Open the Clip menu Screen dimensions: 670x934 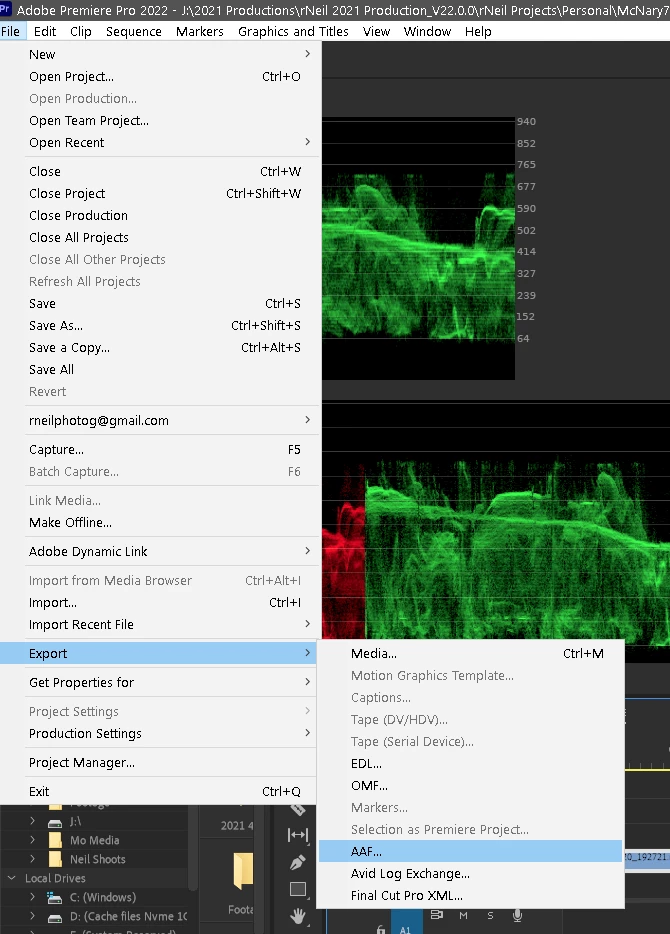[80, 32]
